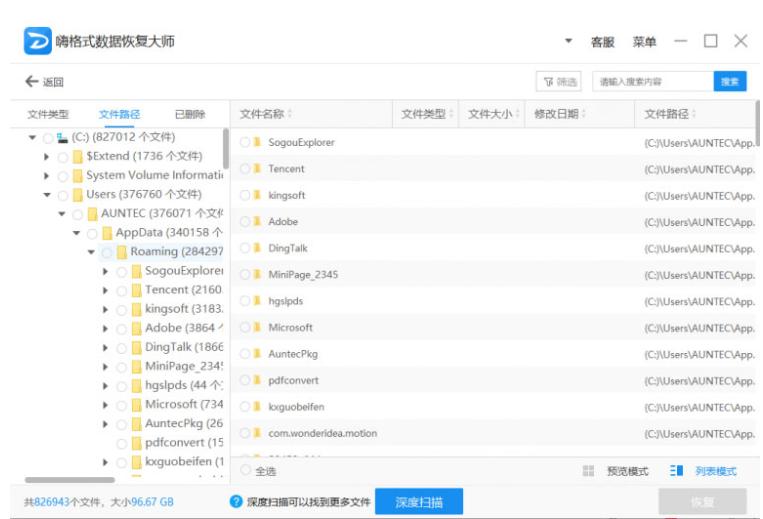The width and height of the screenshot is (763, 519).
Task: Click the blue app logo icon
Action: click(37, 41)
